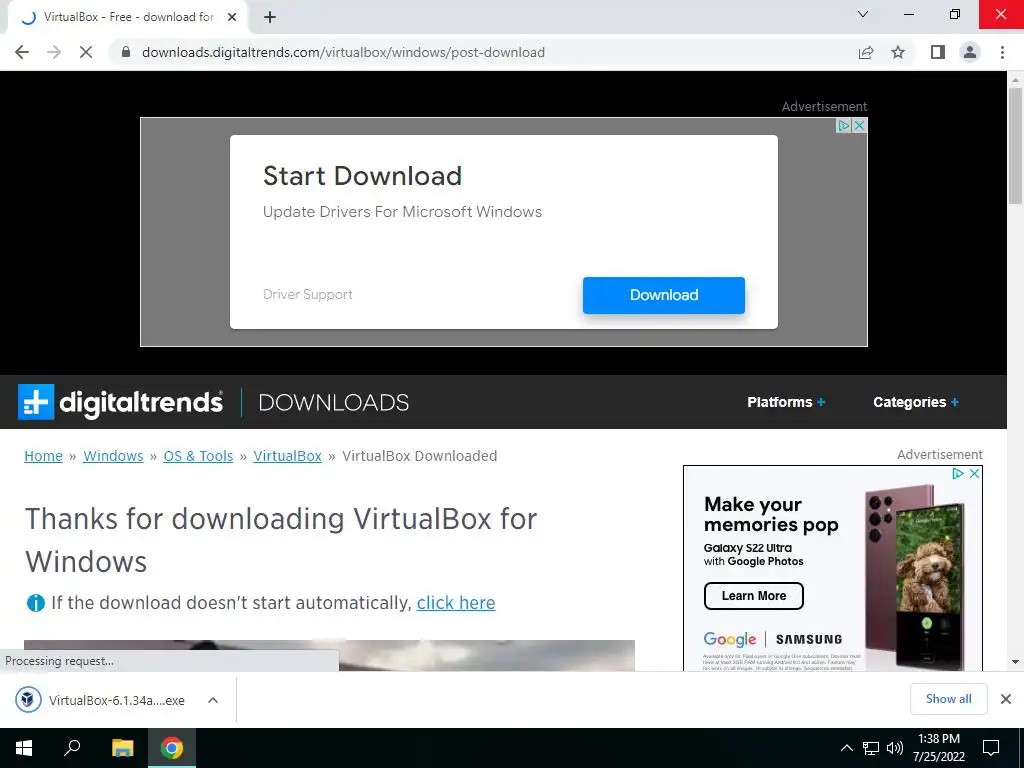Open the tab search chevron

coord(863,14)
